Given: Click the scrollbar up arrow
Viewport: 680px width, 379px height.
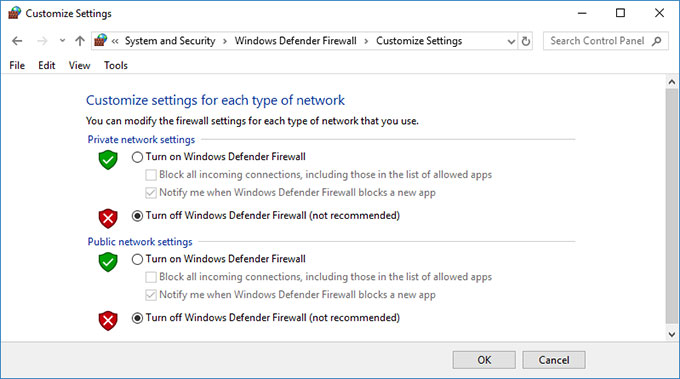Looking at the screenshot, I should point(672,82).
